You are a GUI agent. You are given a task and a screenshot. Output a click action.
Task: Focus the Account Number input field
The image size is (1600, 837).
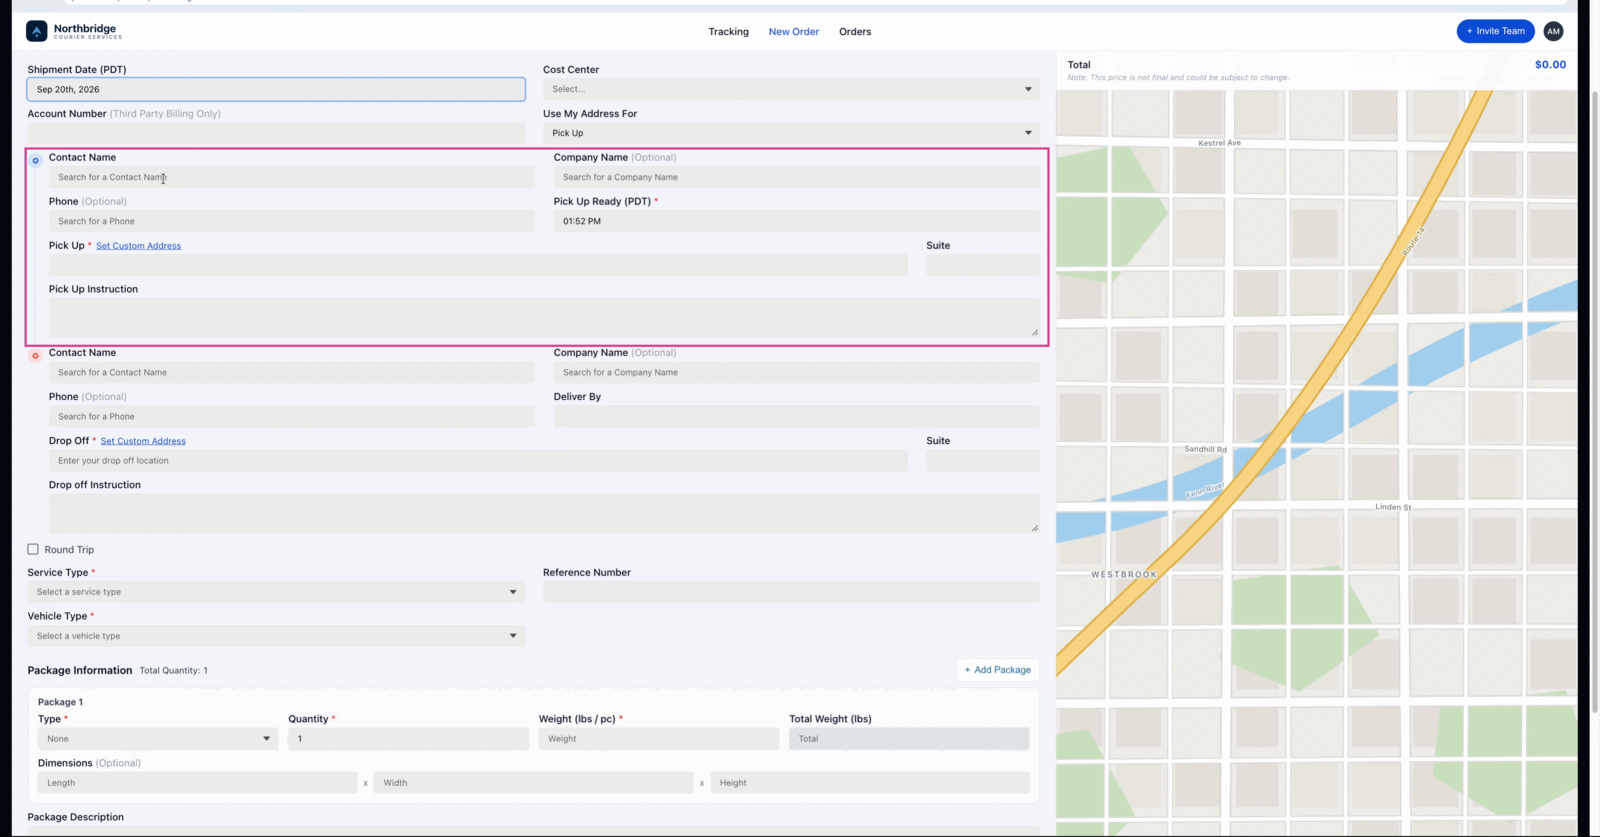[x=276, y=133]
